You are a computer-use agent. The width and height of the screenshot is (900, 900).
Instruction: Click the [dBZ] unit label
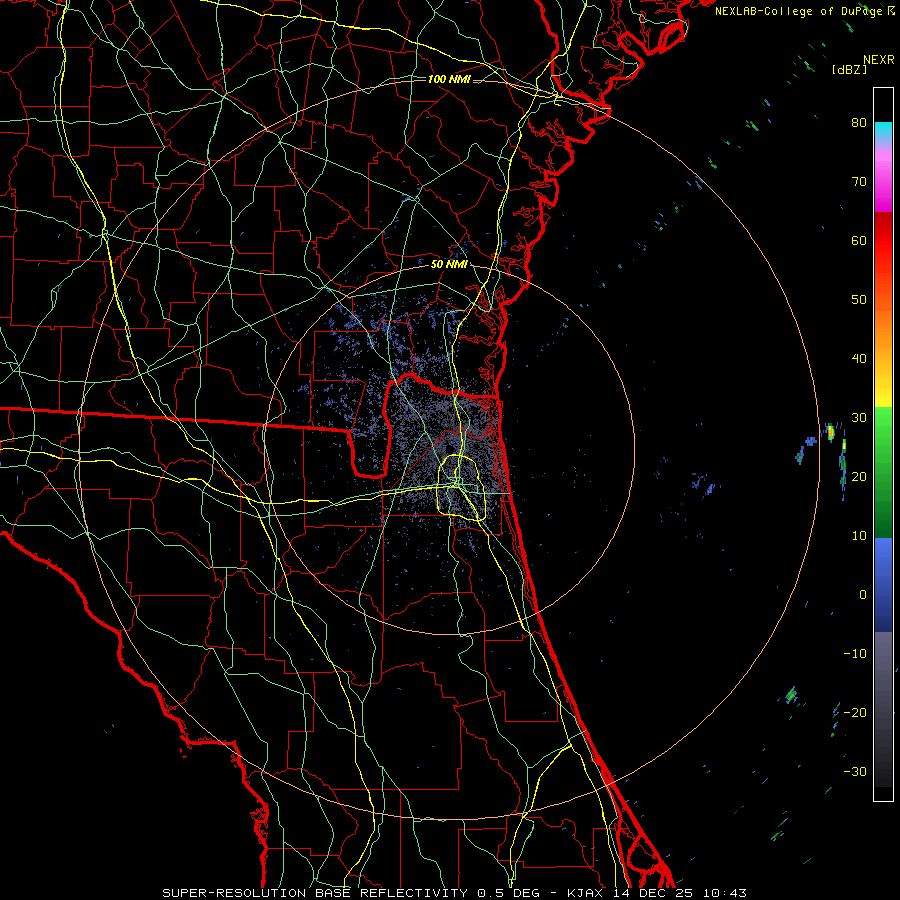point(849,69)
